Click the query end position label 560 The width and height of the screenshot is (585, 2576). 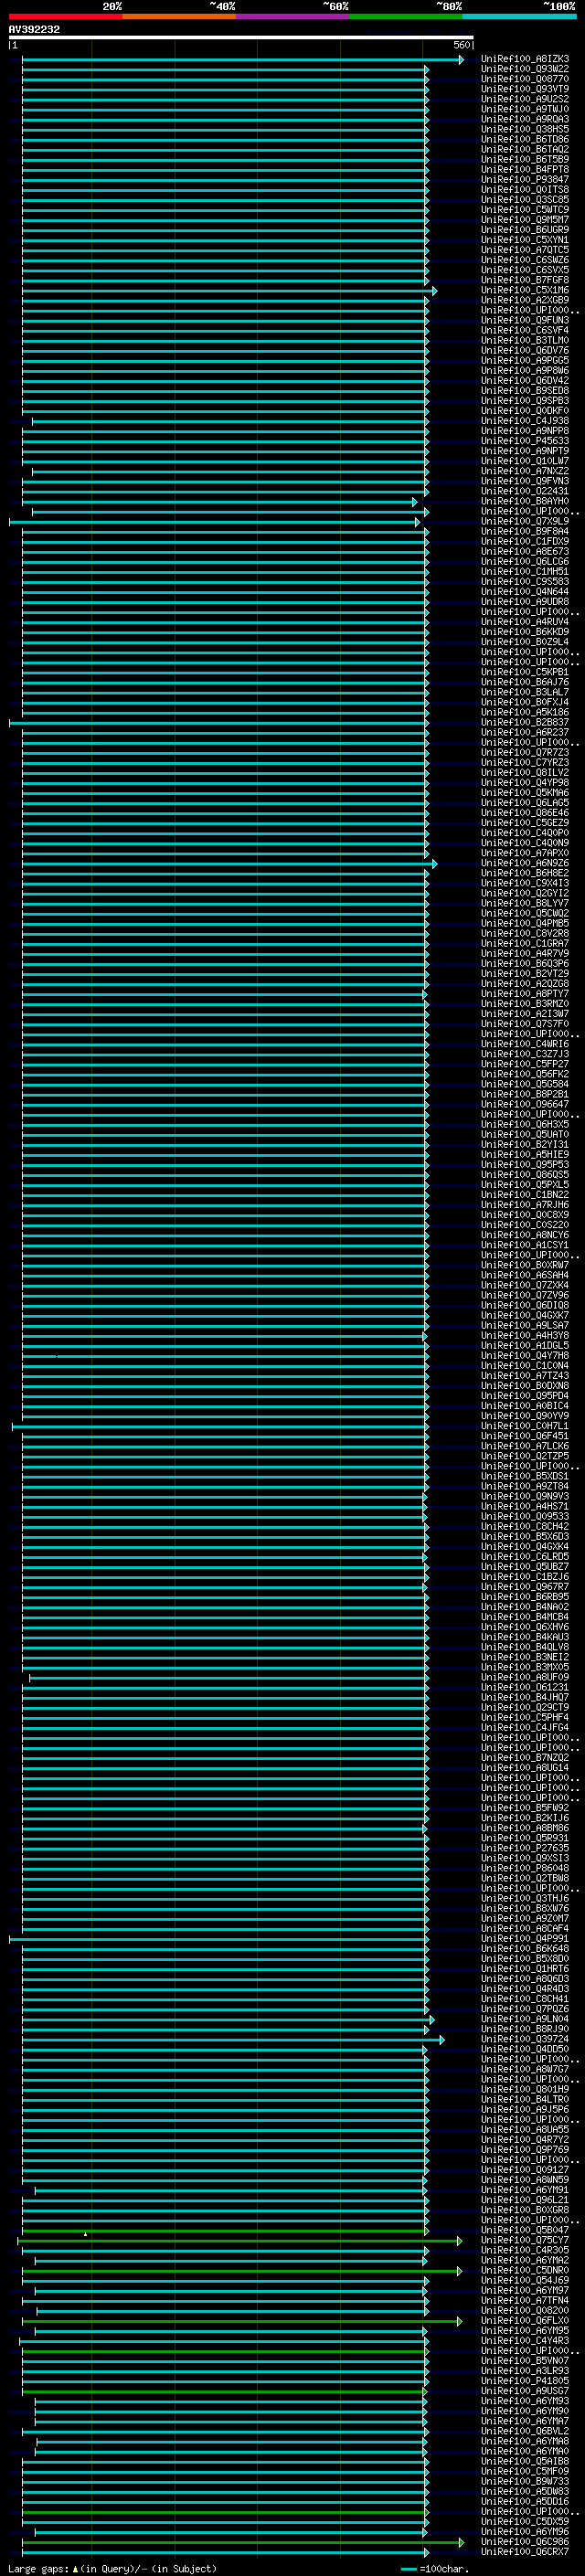[x=461, y=45]
